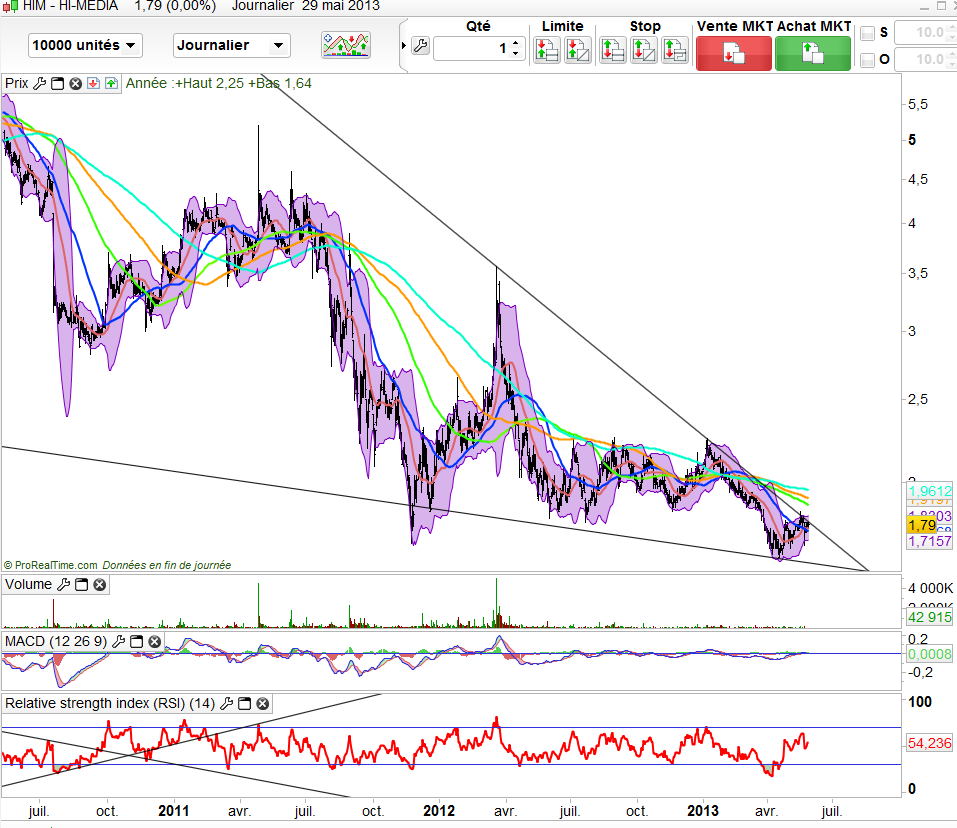Click second Limite order icon

[x=577, y=48]
